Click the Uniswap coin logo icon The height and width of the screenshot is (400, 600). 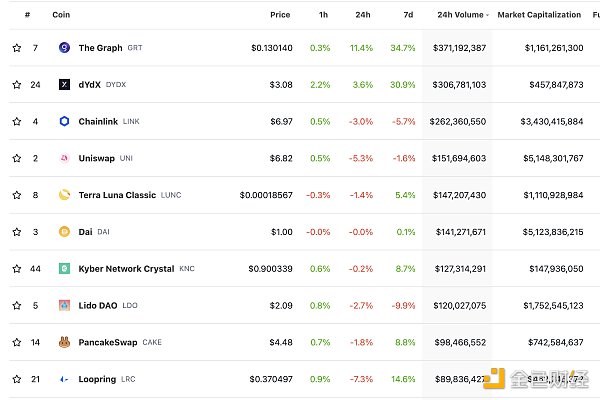64,158
